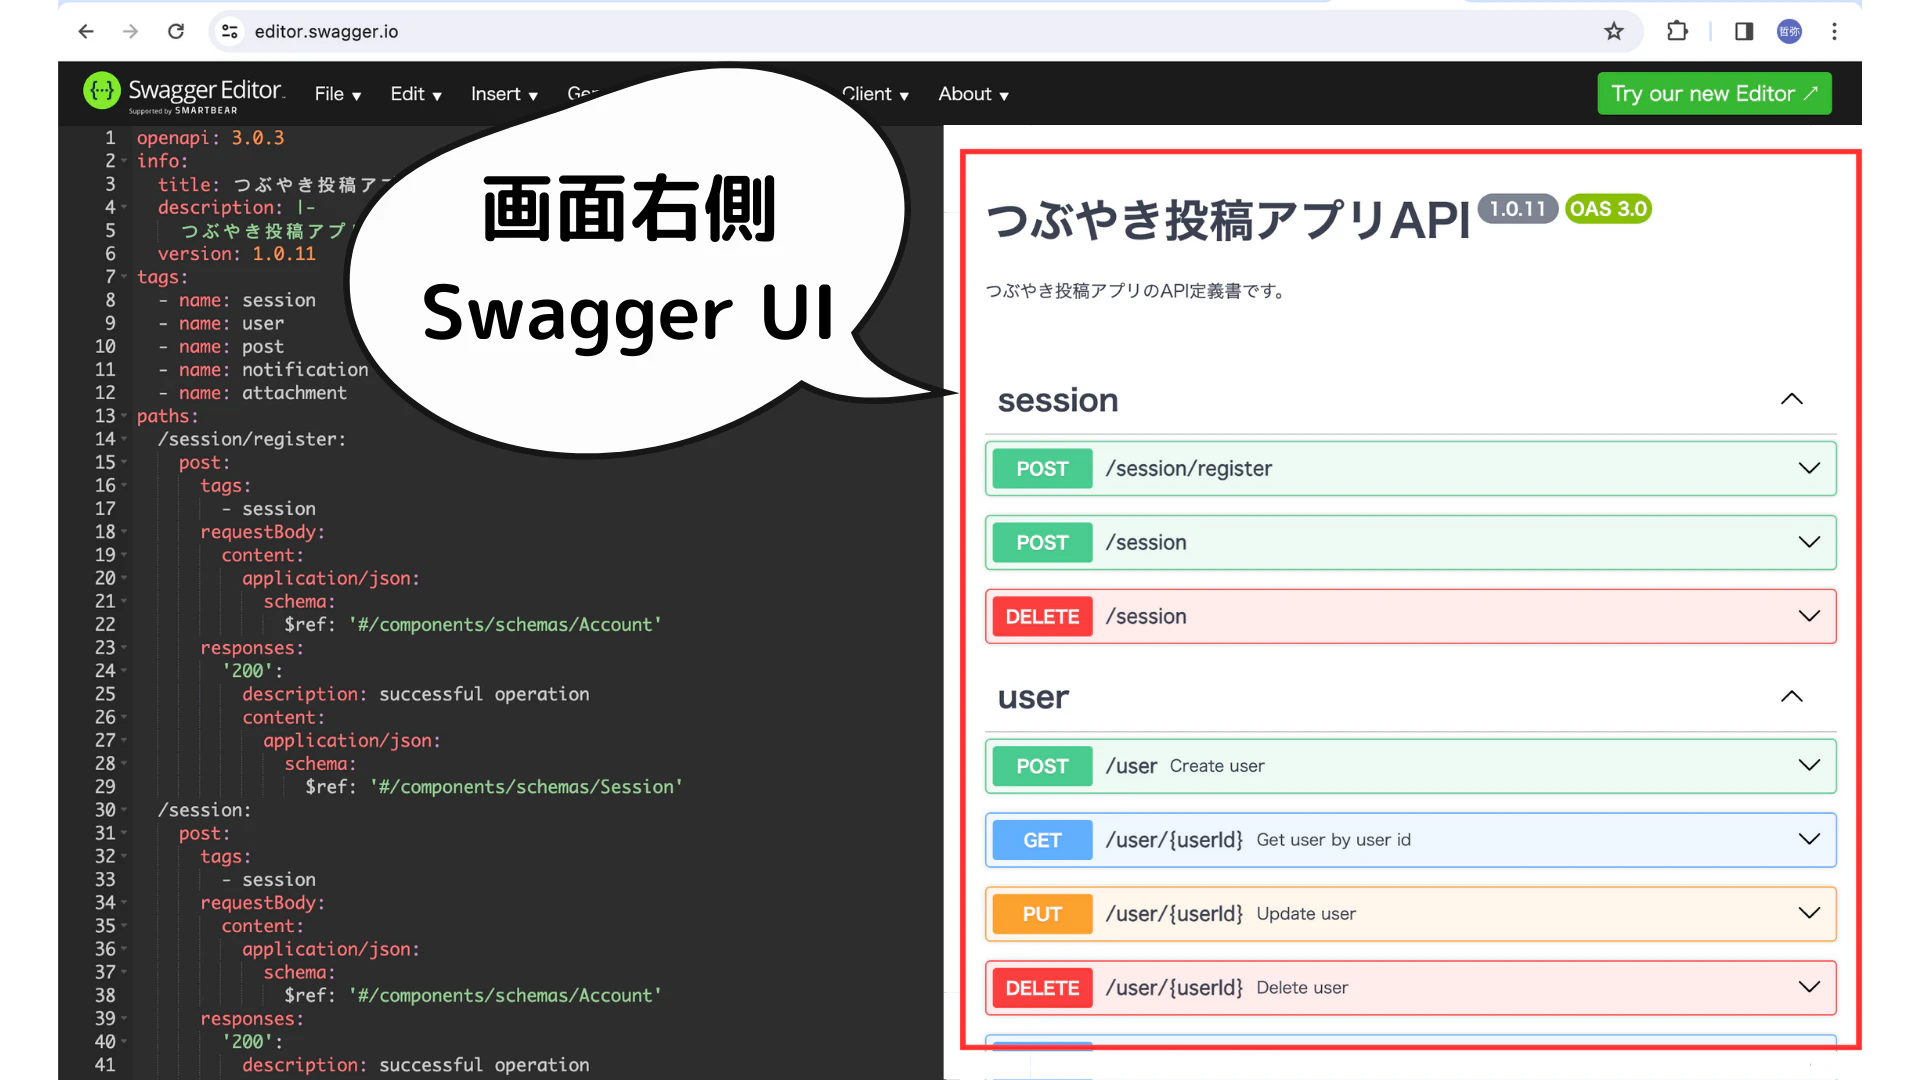Click the つぶやき投稿アプリAPI title

point(1228,219)
